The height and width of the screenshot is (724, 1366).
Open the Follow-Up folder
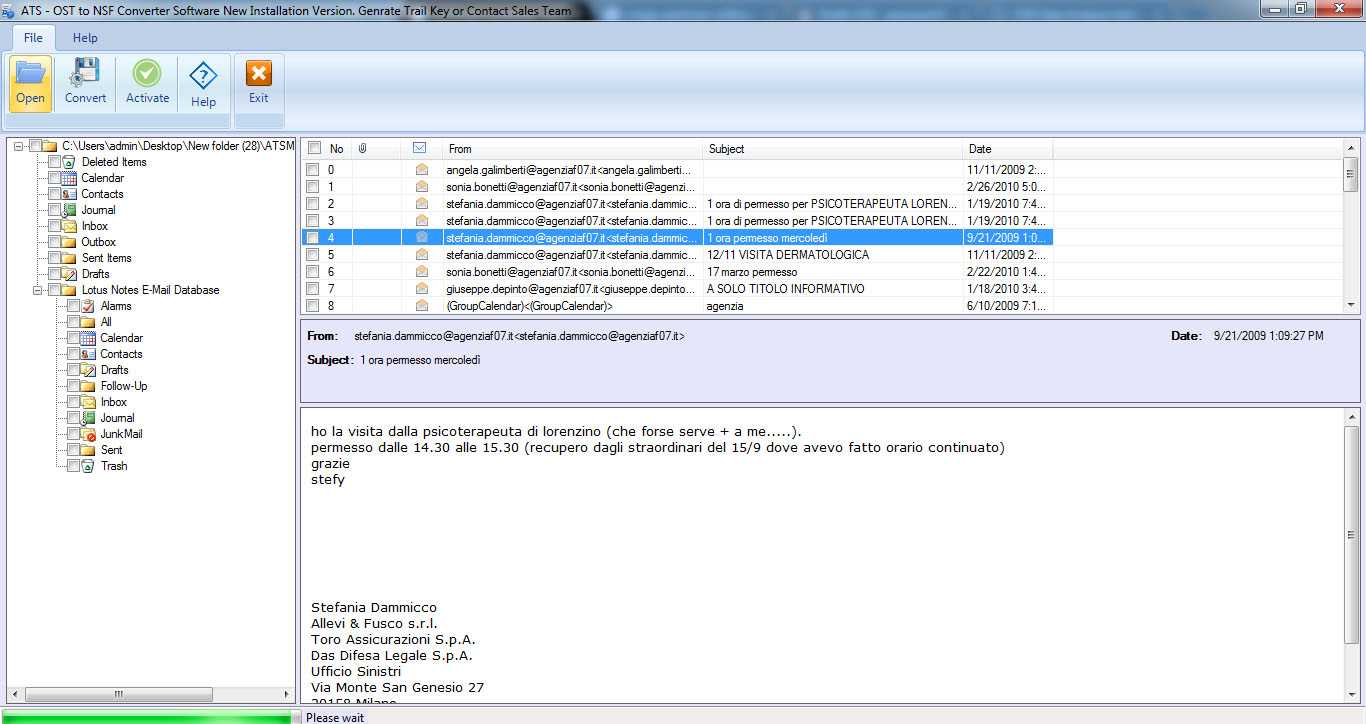click(123, 385)
